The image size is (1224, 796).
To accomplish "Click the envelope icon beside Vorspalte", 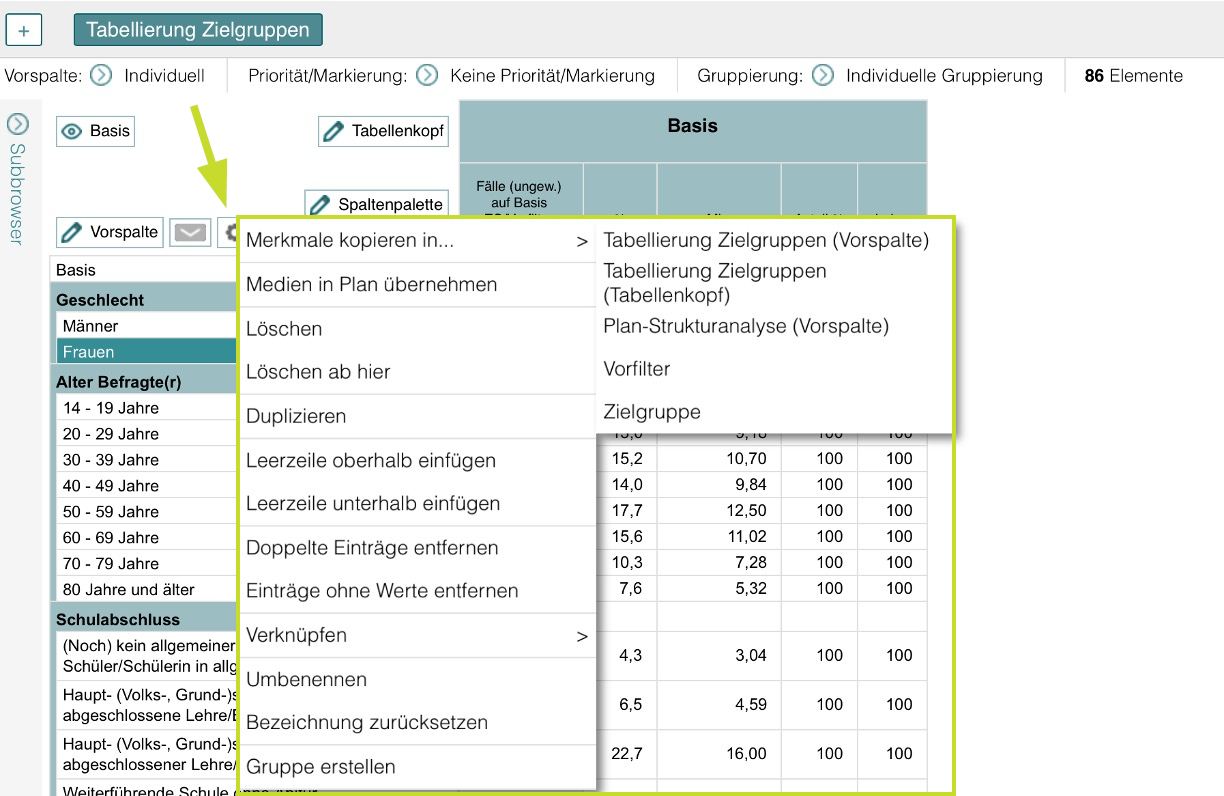I will (190, 231).
